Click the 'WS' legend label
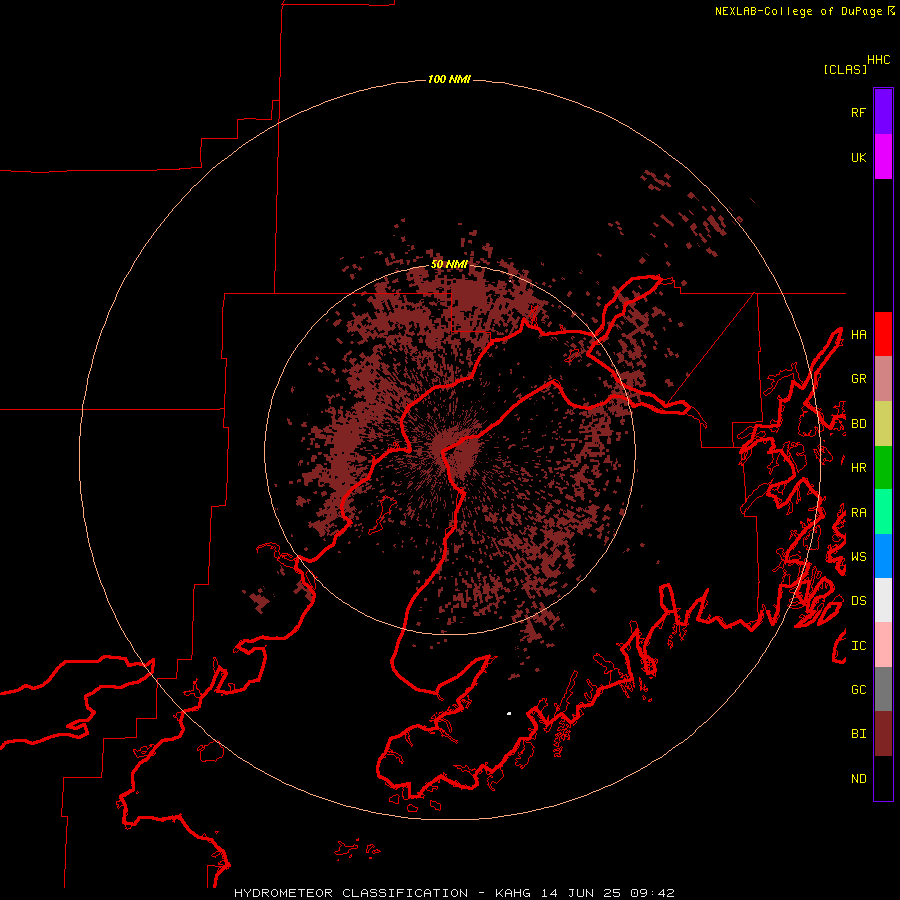 858,557
